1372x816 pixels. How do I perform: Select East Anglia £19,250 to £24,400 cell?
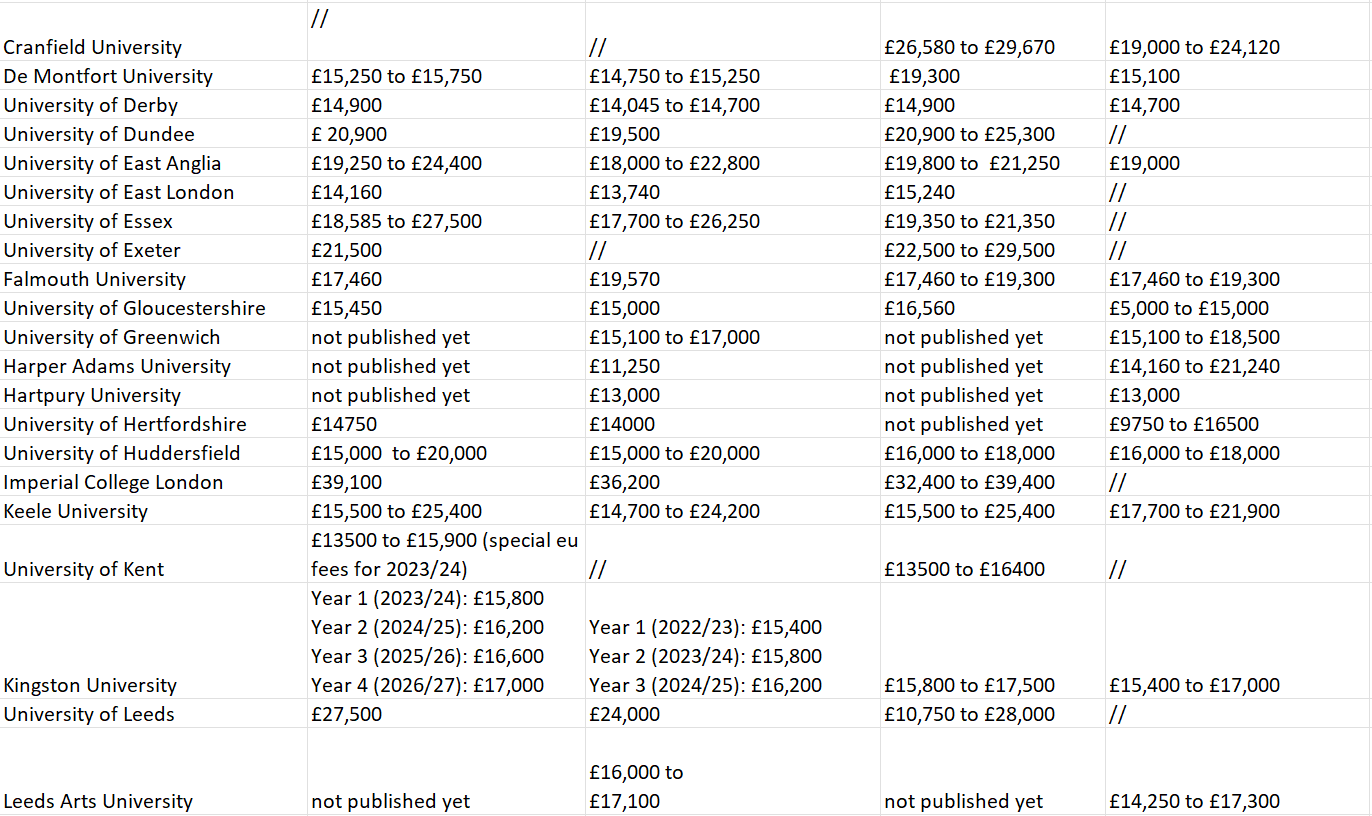point(396,163)
